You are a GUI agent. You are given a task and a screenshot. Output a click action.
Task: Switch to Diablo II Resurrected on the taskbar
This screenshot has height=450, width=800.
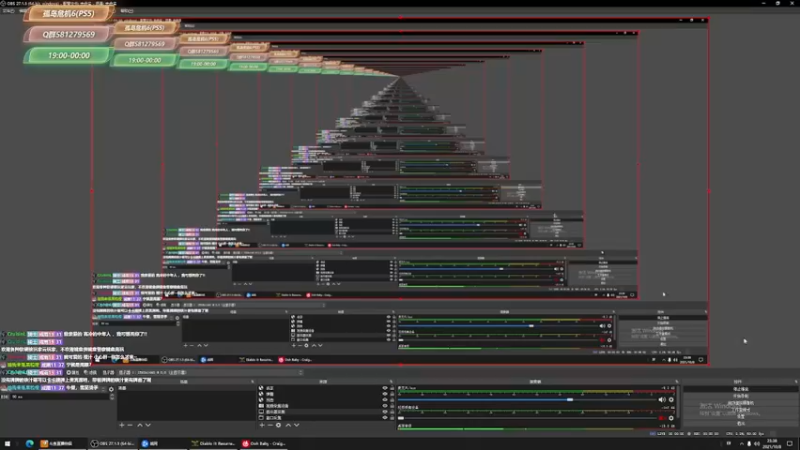coord(213,444)
